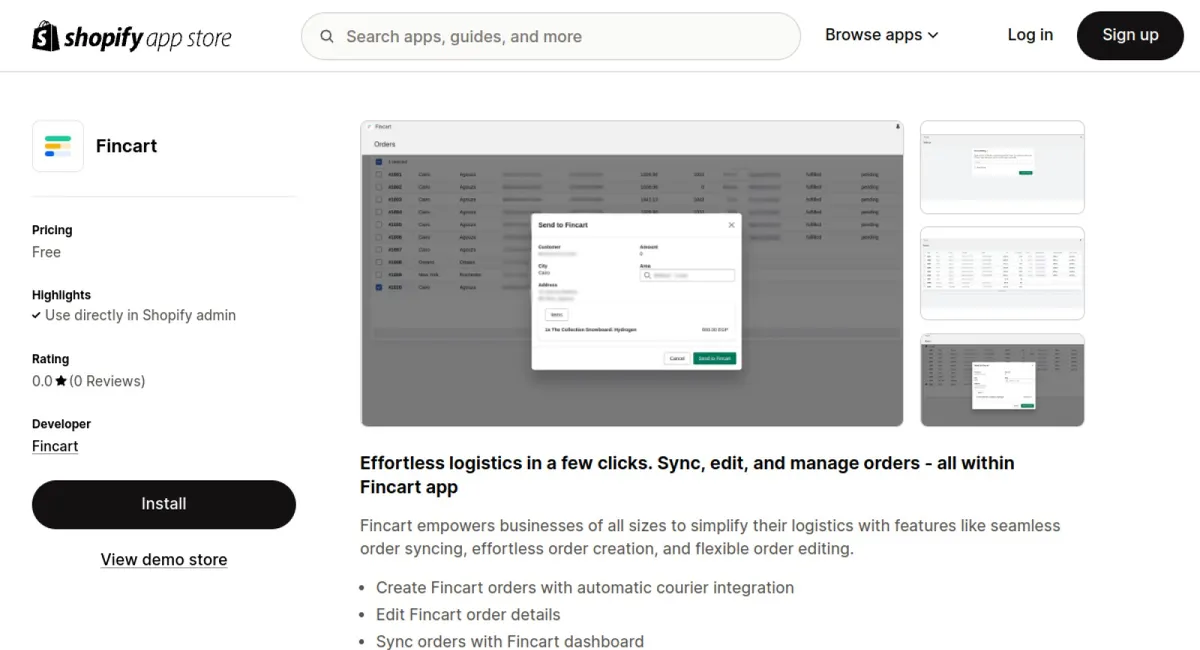The width and height of the screenshot is (1200, 650).
Task: Open the middle orders table thumbnail
Action: 1002,273
